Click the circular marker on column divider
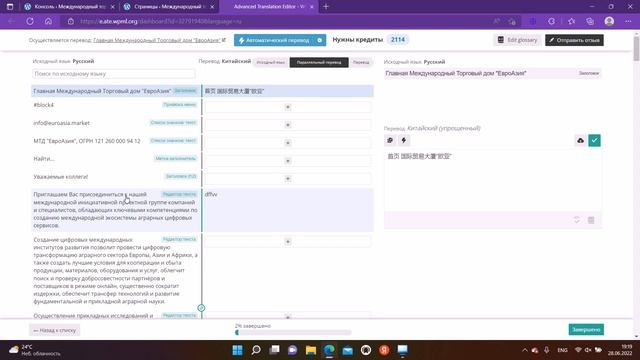Screen dimensions: 640x360 click(x=201, y=308)
